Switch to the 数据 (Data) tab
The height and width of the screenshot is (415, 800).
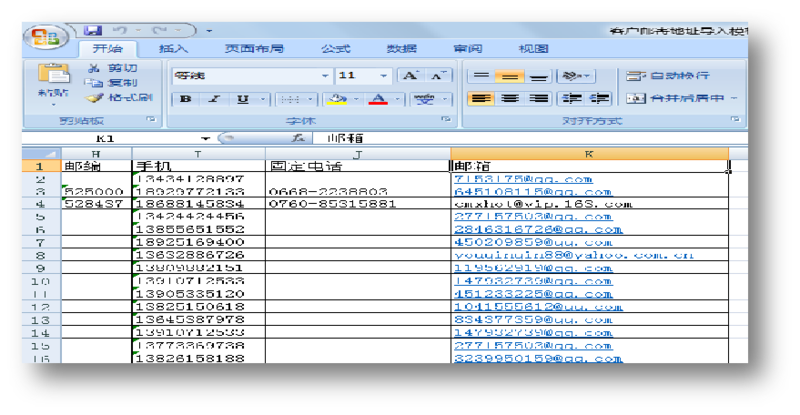402,49
